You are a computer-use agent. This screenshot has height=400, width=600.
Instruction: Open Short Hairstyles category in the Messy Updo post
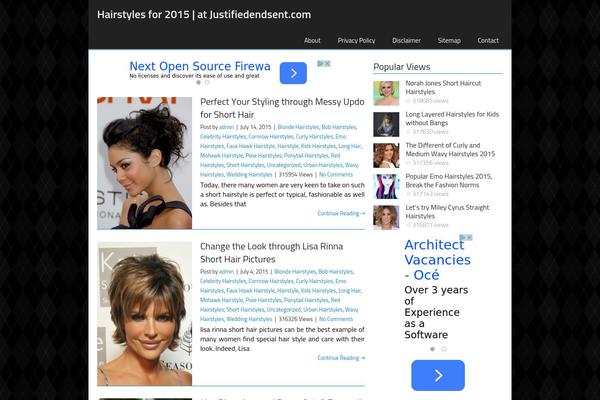click(x=245, y=165)
